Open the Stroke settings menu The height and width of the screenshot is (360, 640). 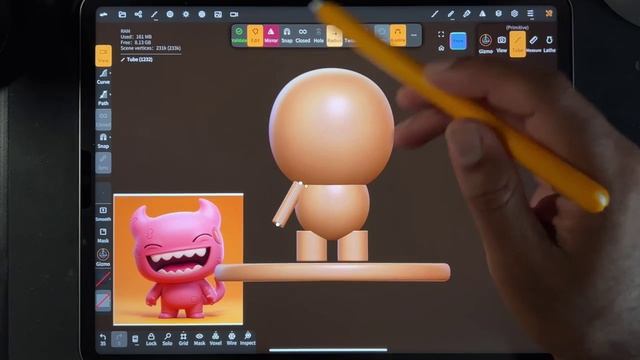pos(435,14)
